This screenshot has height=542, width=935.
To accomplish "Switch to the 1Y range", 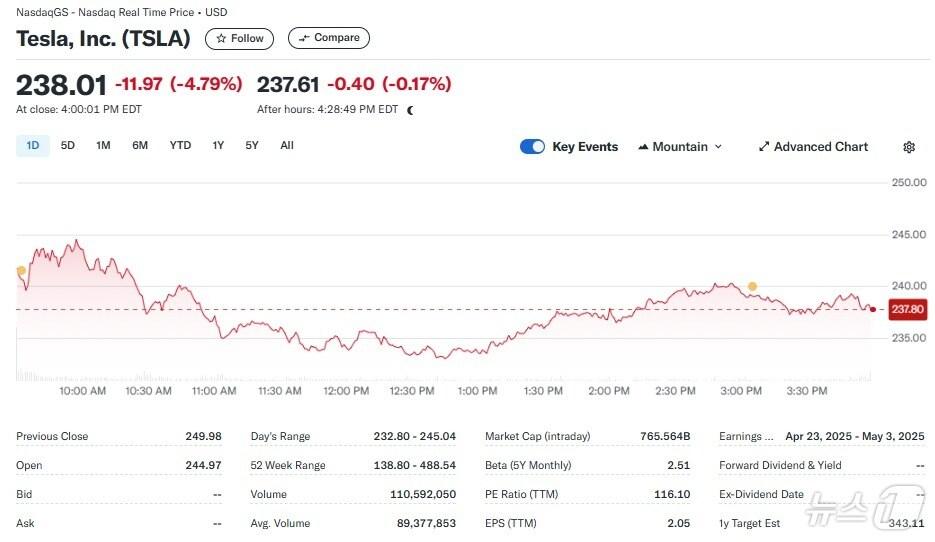I will (218, 146).
